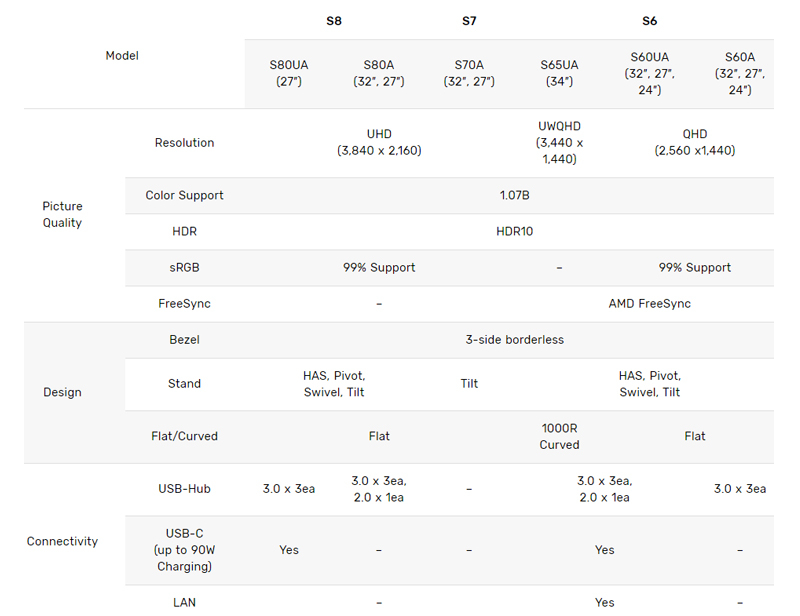Select the S80UA (27") model cell
The image size is (800, 616).
click(289, 73)
